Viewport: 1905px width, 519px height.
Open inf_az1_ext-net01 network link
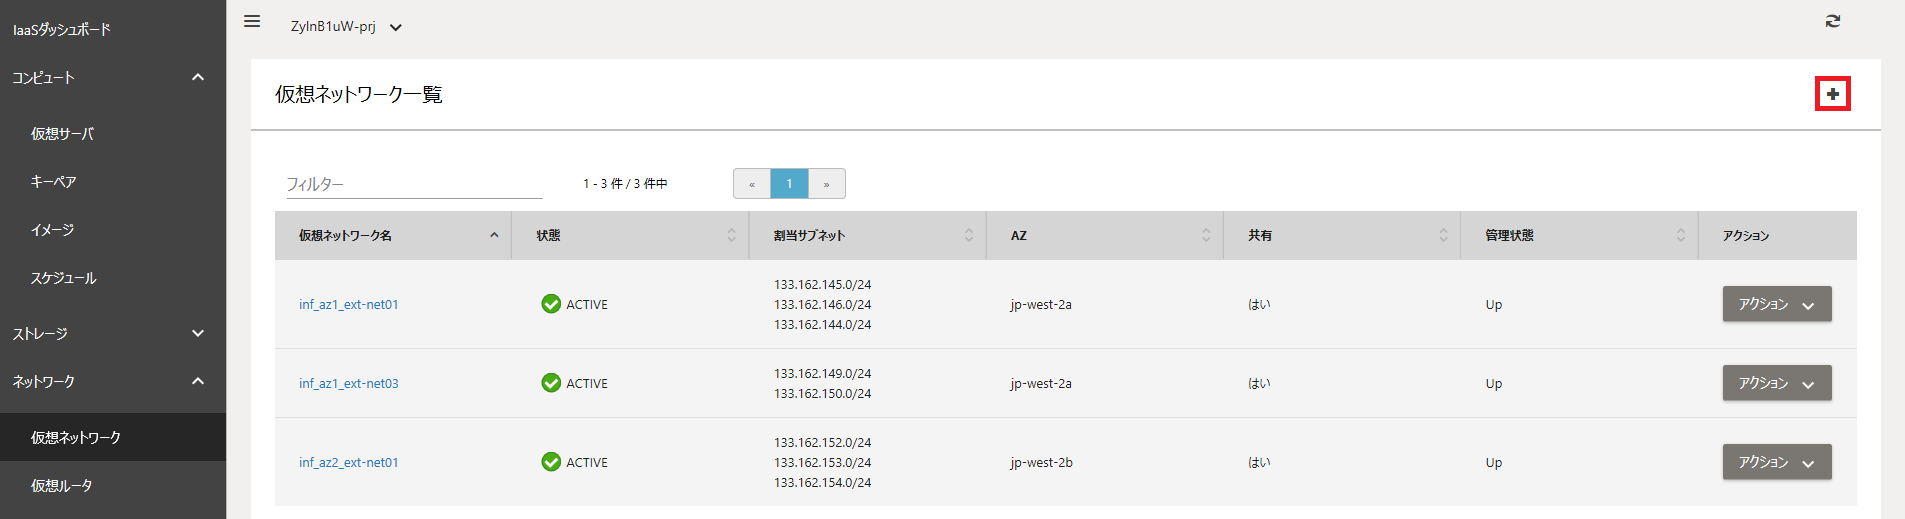(348, 304)
